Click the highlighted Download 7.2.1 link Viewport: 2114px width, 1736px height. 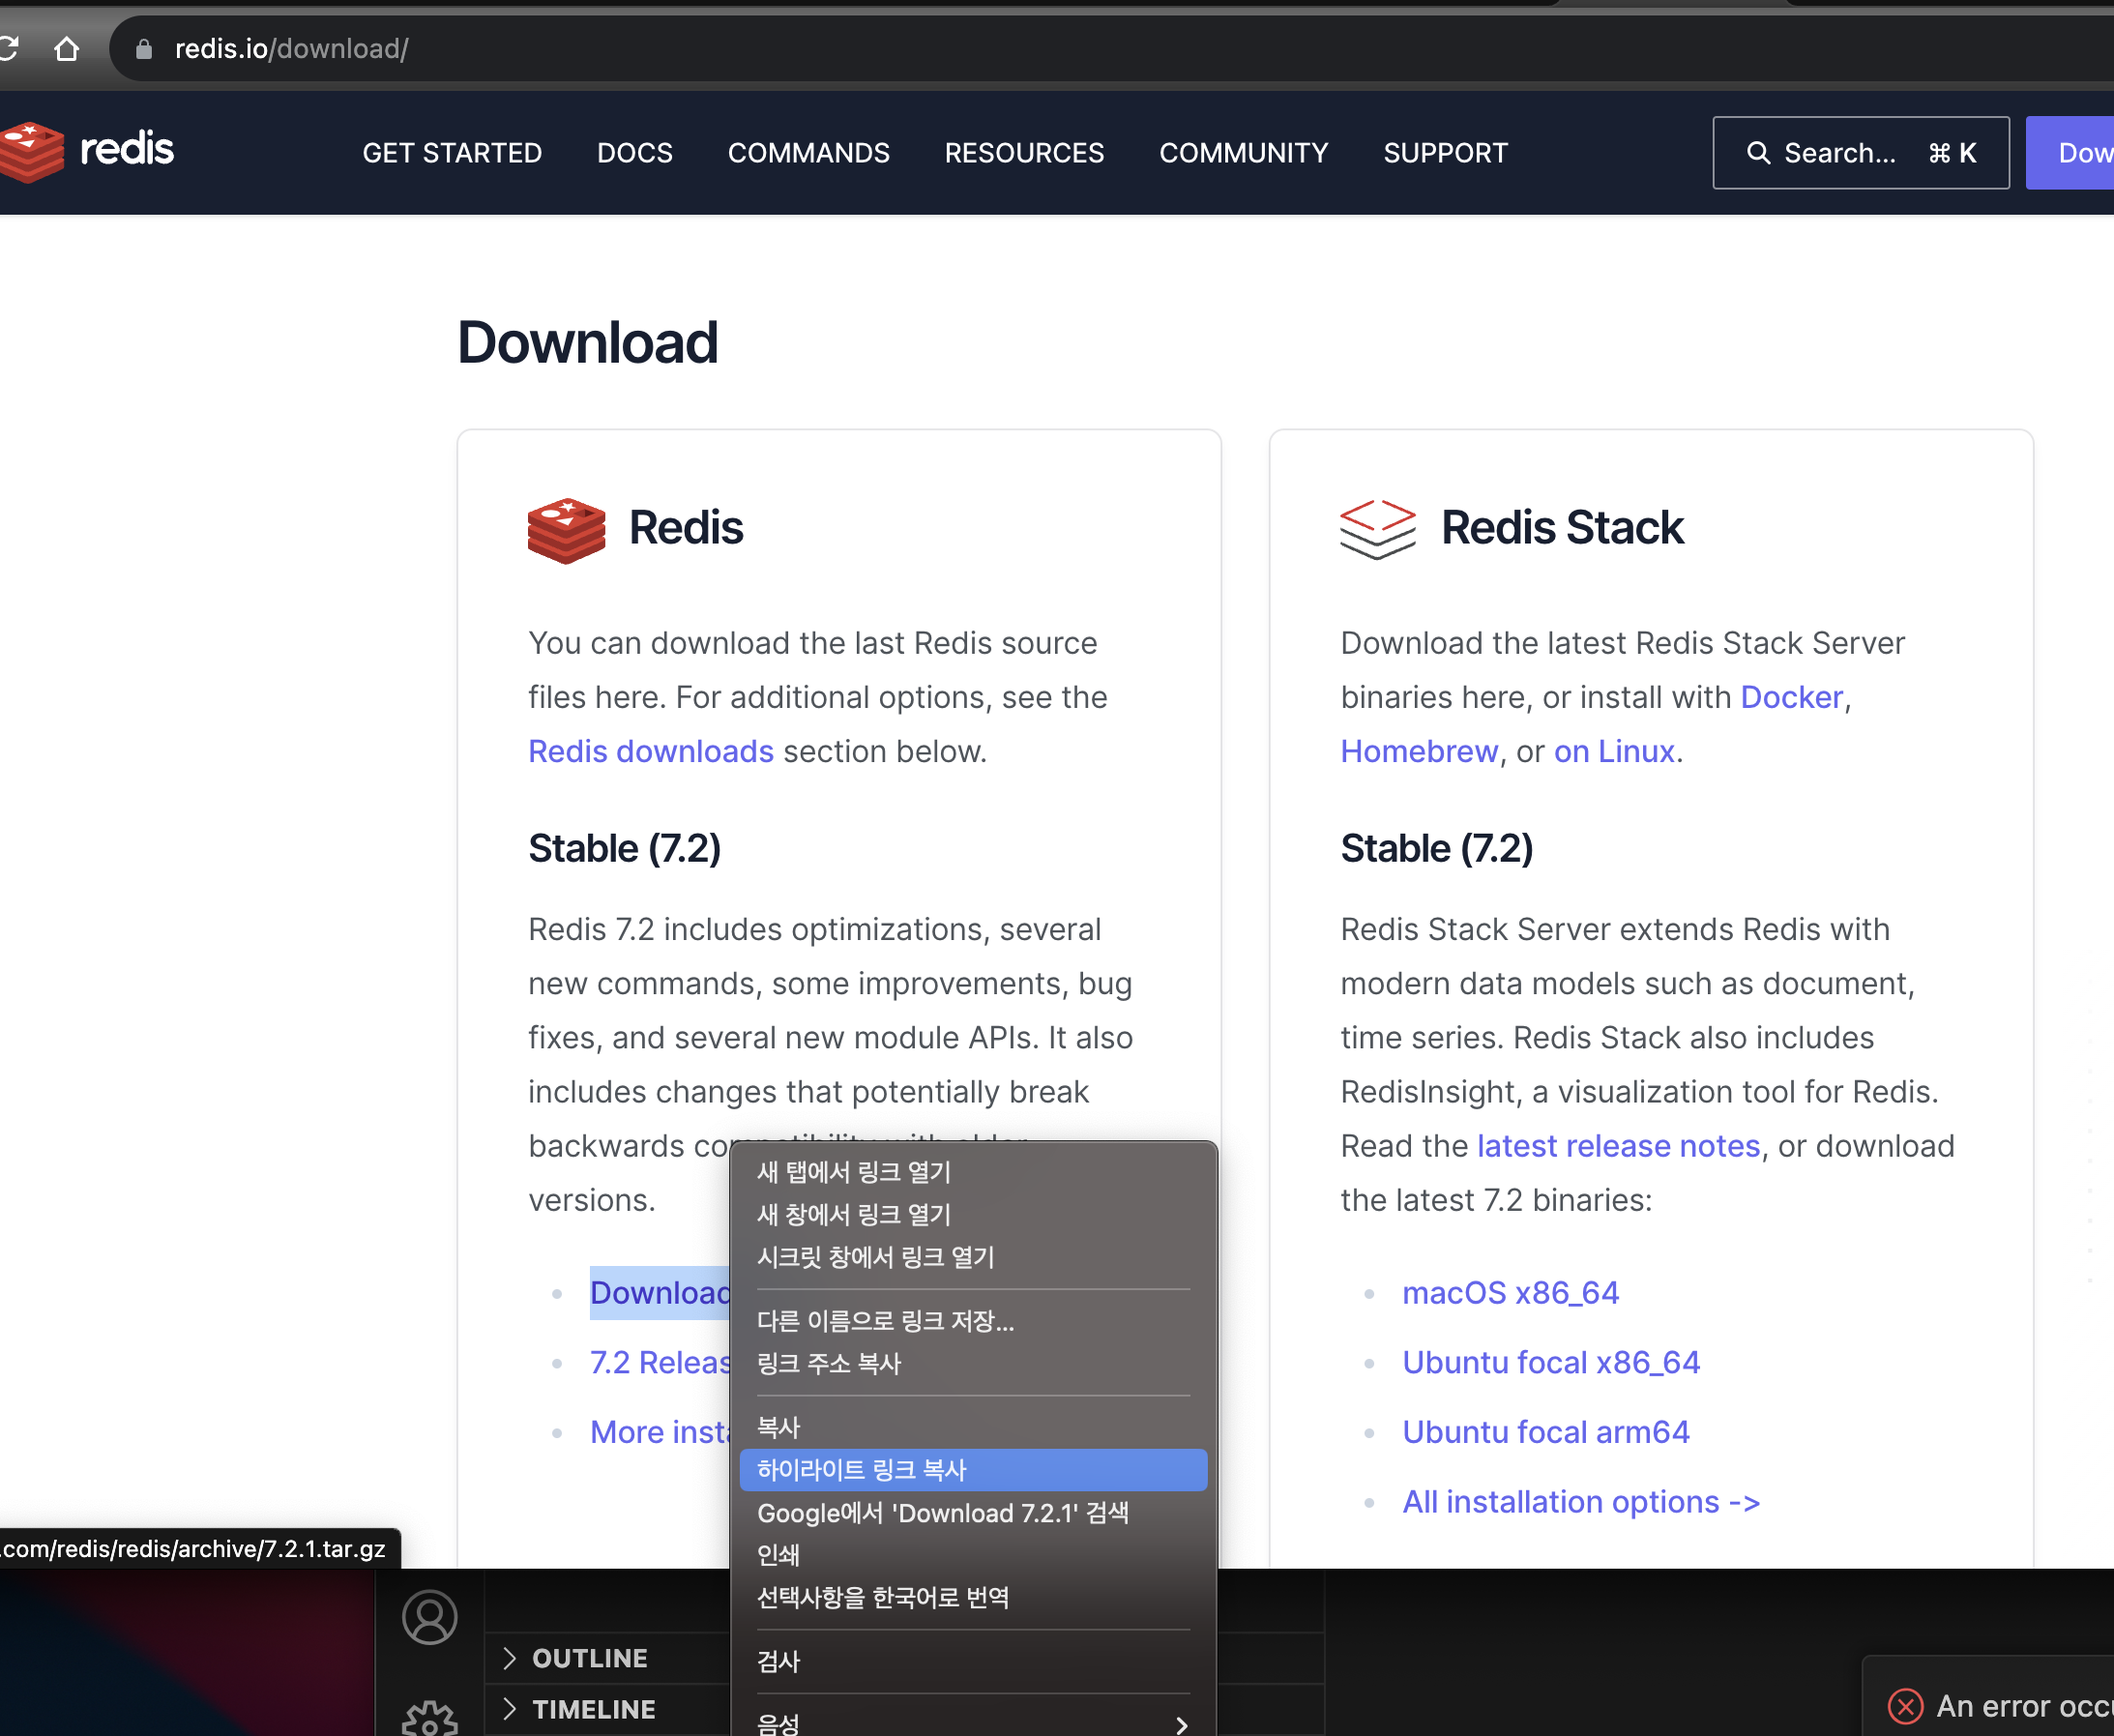(x=660, y=1293)
